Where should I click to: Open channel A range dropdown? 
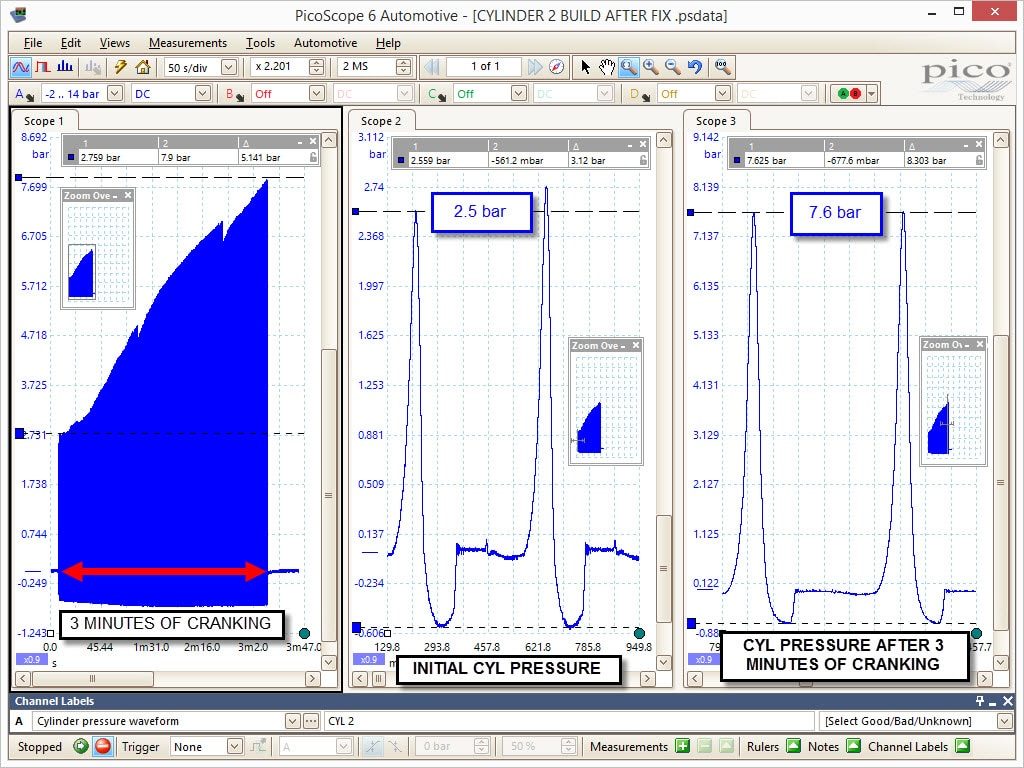[x=115, y=93]
